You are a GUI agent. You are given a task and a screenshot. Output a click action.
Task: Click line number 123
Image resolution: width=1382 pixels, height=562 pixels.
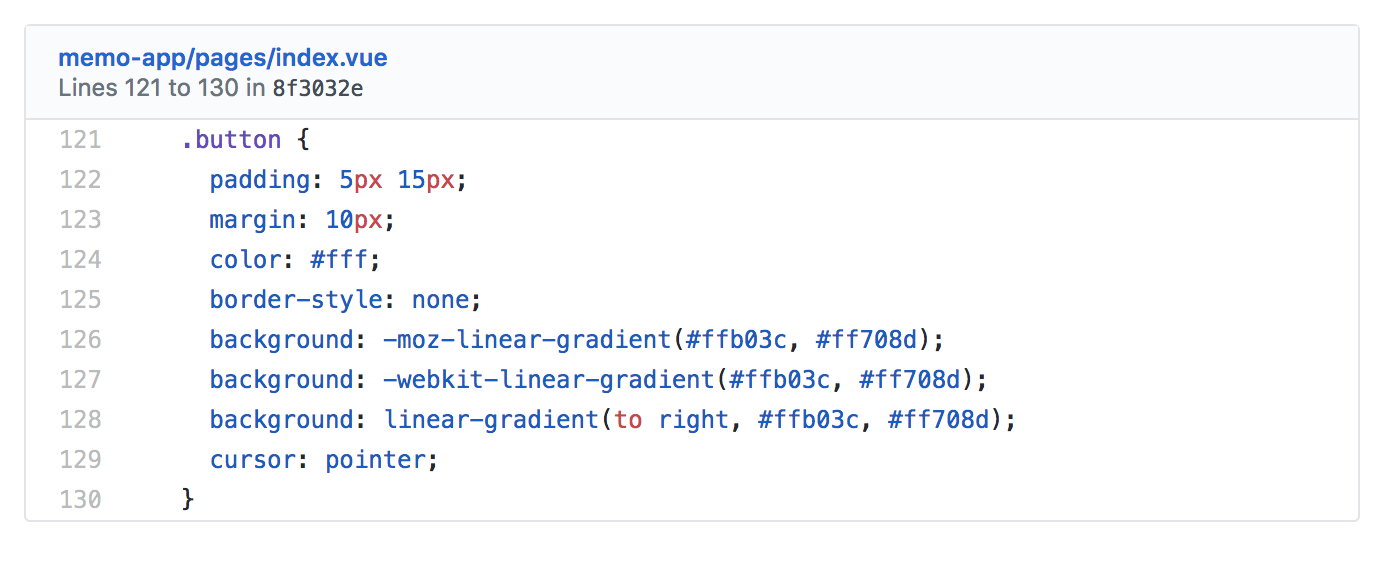(x=80, y=220)
